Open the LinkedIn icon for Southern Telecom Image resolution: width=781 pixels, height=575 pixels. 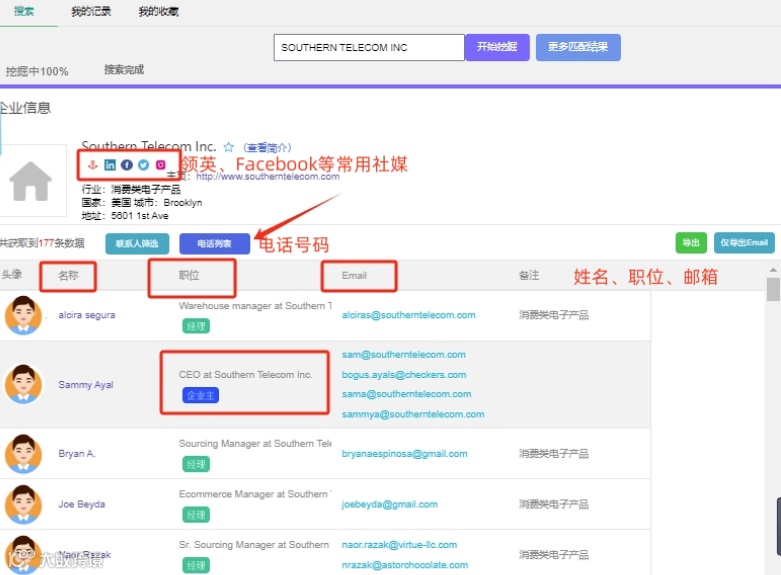click(110, 165)
